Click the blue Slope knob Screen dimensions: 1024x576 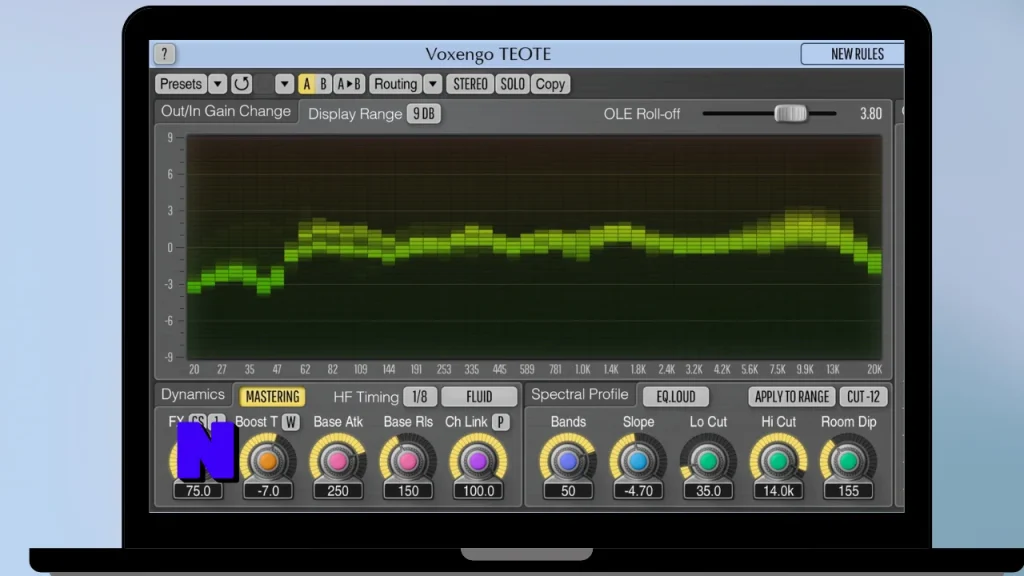638,461
